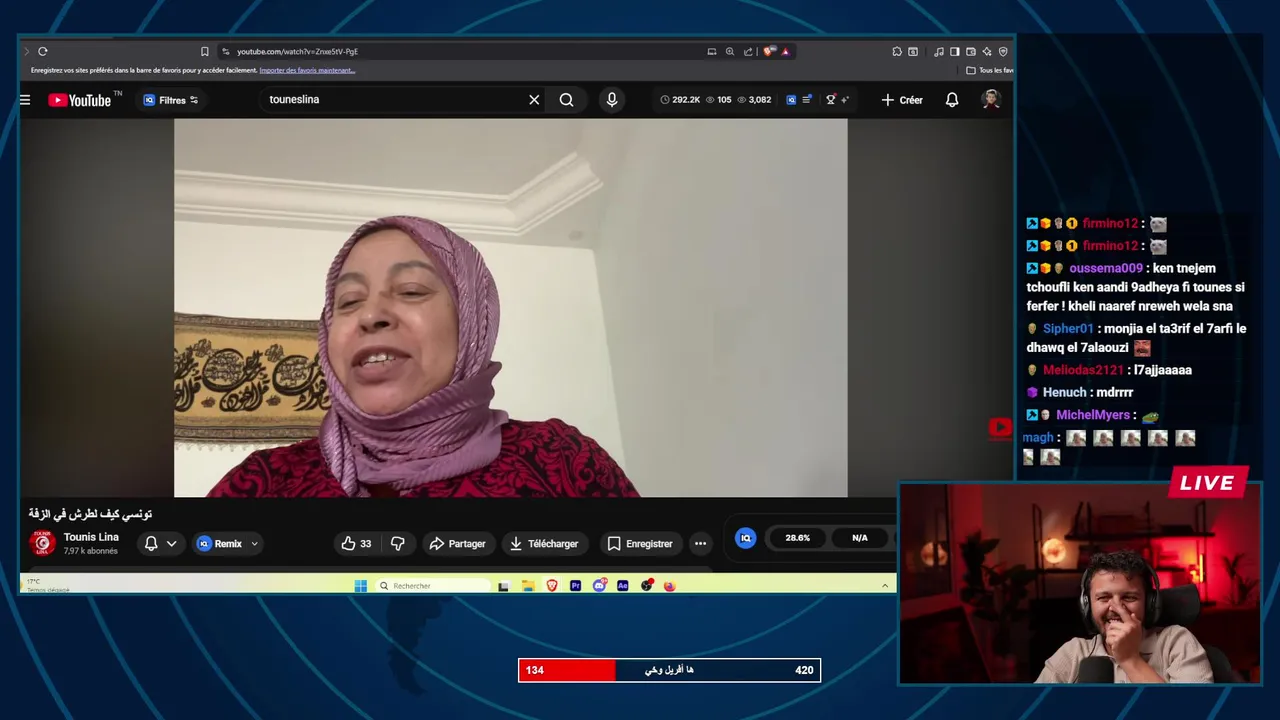This screenshot has width=1280, height=720.
Task: Click the vidIQ Remix button
Action: [220, 544]
